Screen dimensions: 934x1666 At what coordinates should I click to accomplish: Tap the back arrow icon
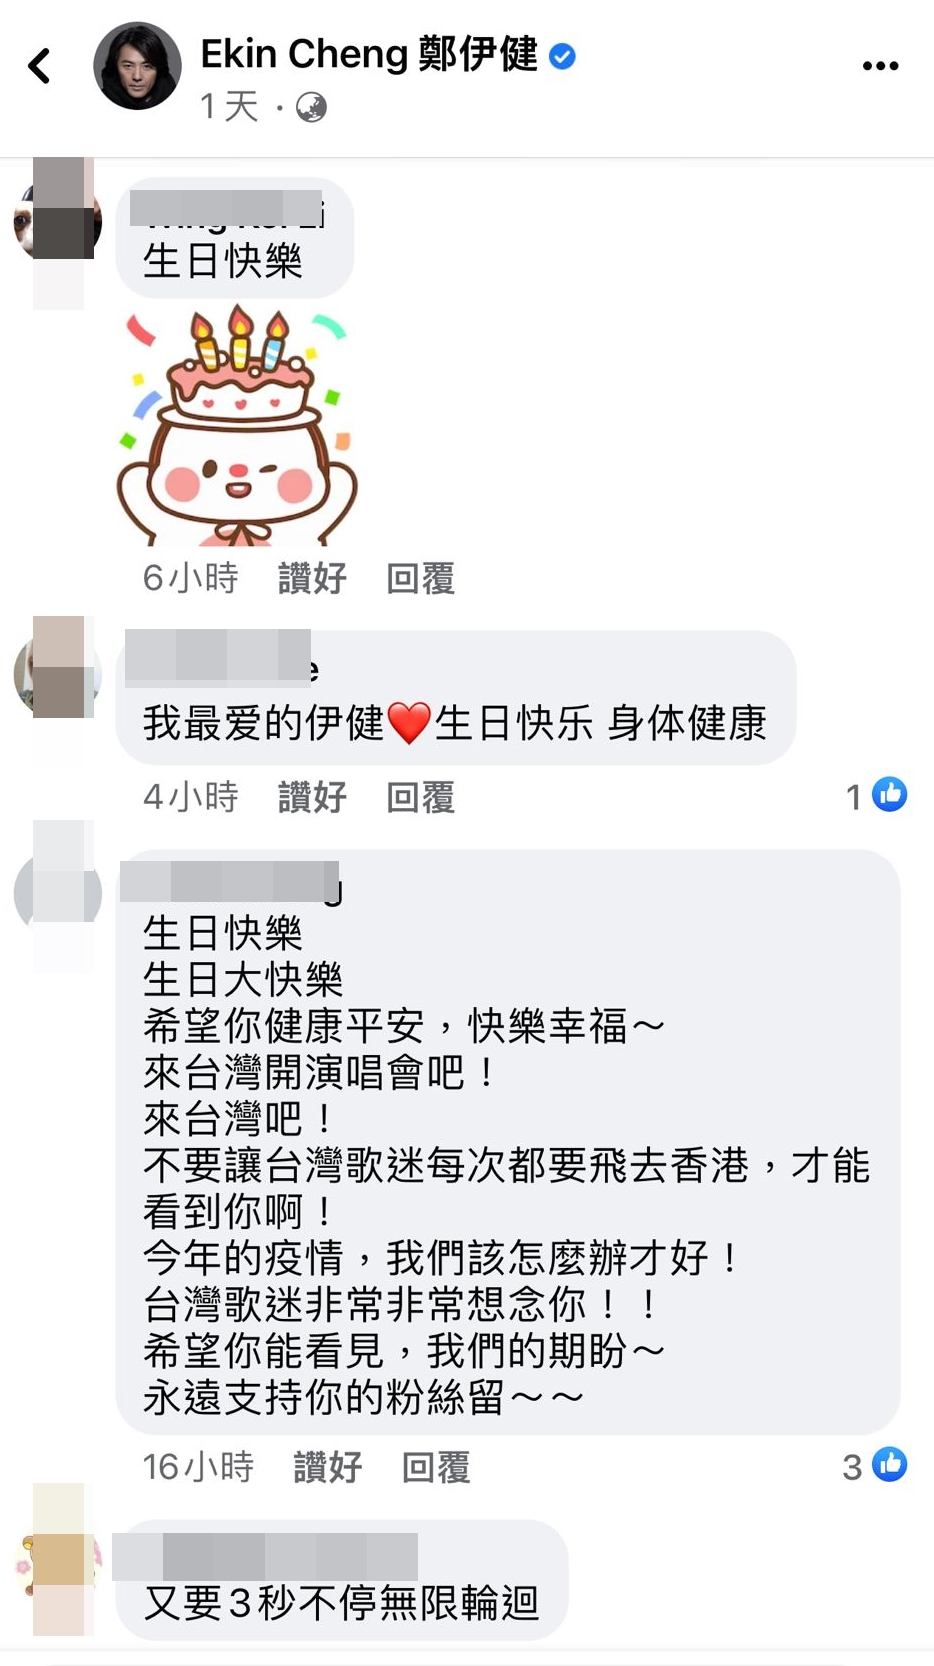(x=39, y=66)
